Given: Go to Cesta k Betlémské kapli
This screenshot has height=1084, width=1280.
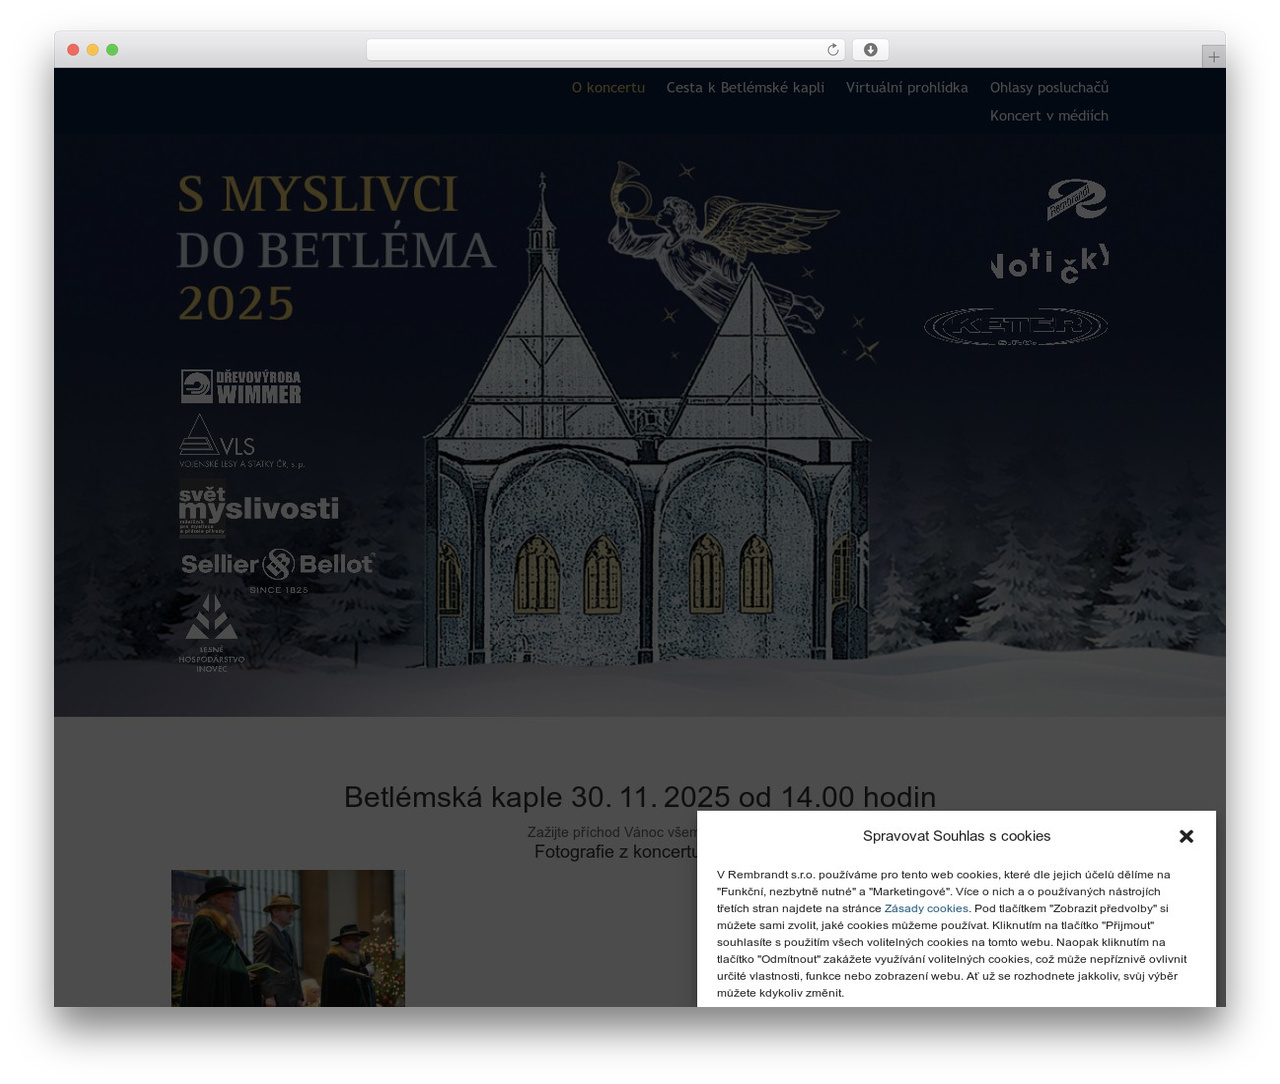Looking at the screenshot, I should point(745,88).
